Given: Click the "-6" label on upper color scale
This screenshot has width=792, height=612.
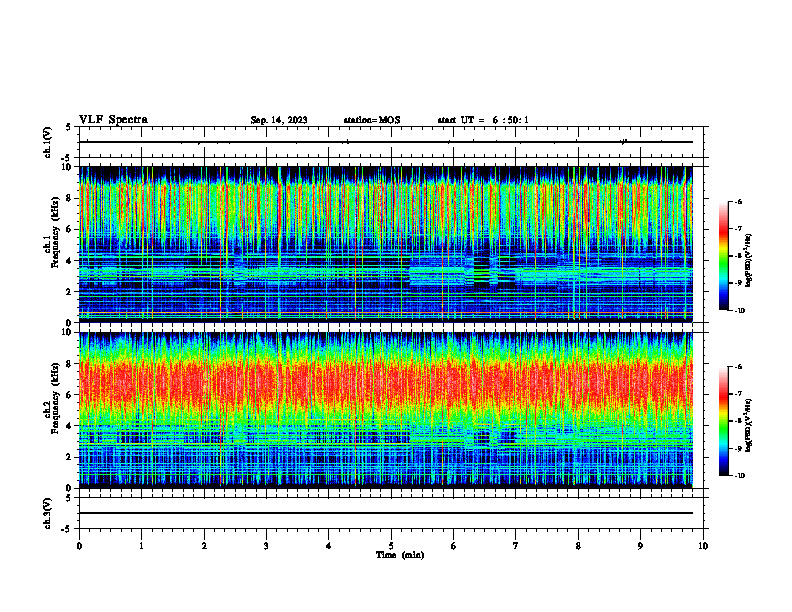Looking at the screenshot, I should 739,201.
